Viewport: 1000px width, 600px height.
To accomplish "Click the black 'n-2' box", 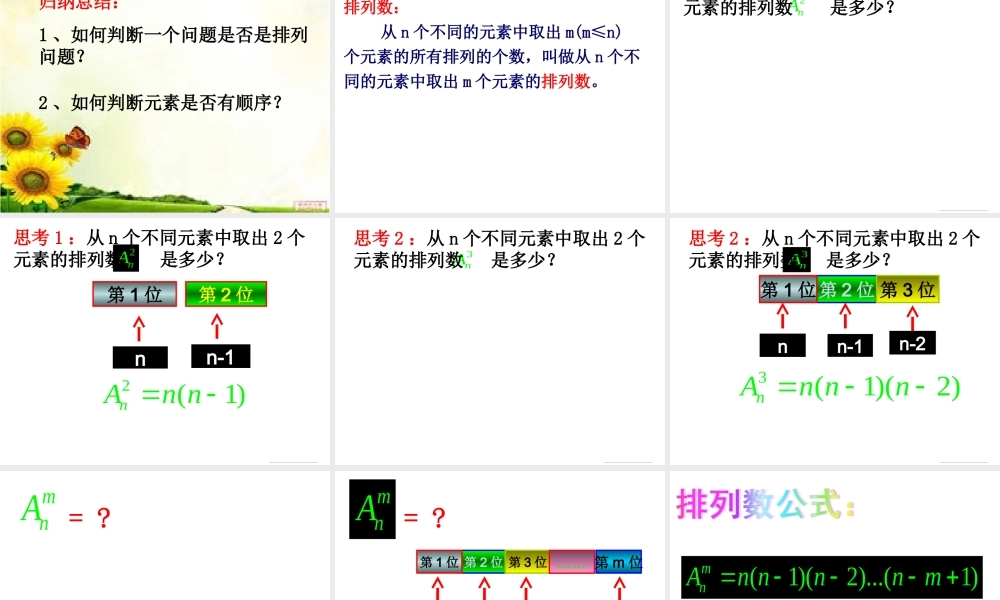I will (913, 343).
